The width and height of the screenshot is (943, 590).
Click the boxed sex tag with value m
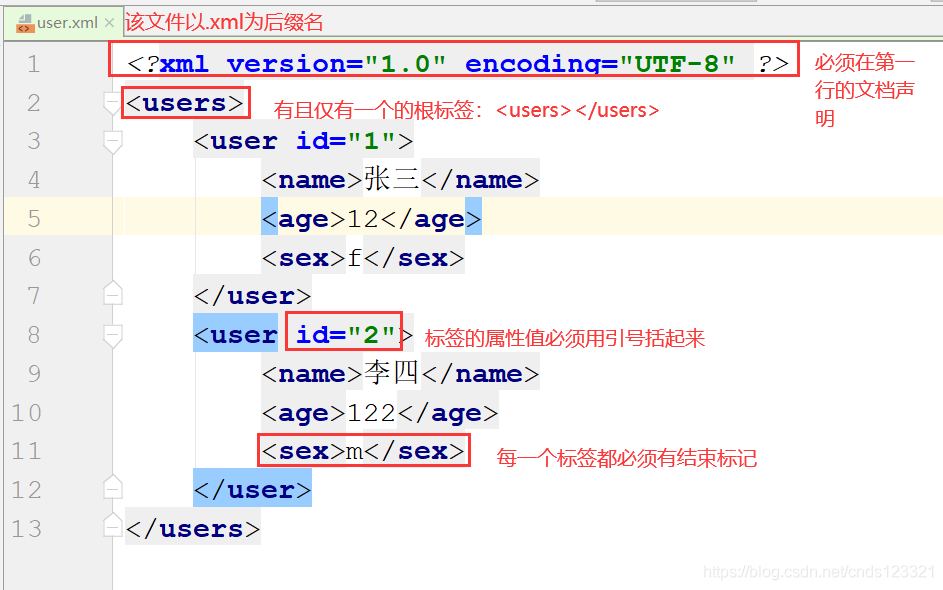(363, 450)
